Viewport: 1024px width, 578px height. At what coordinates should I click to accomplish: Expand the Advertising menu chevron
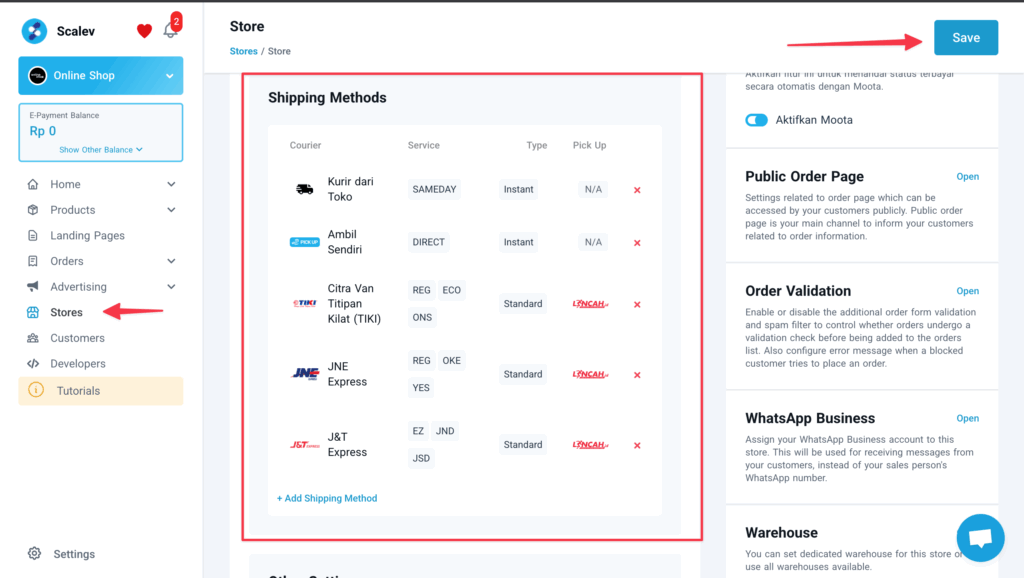point(171,287)
